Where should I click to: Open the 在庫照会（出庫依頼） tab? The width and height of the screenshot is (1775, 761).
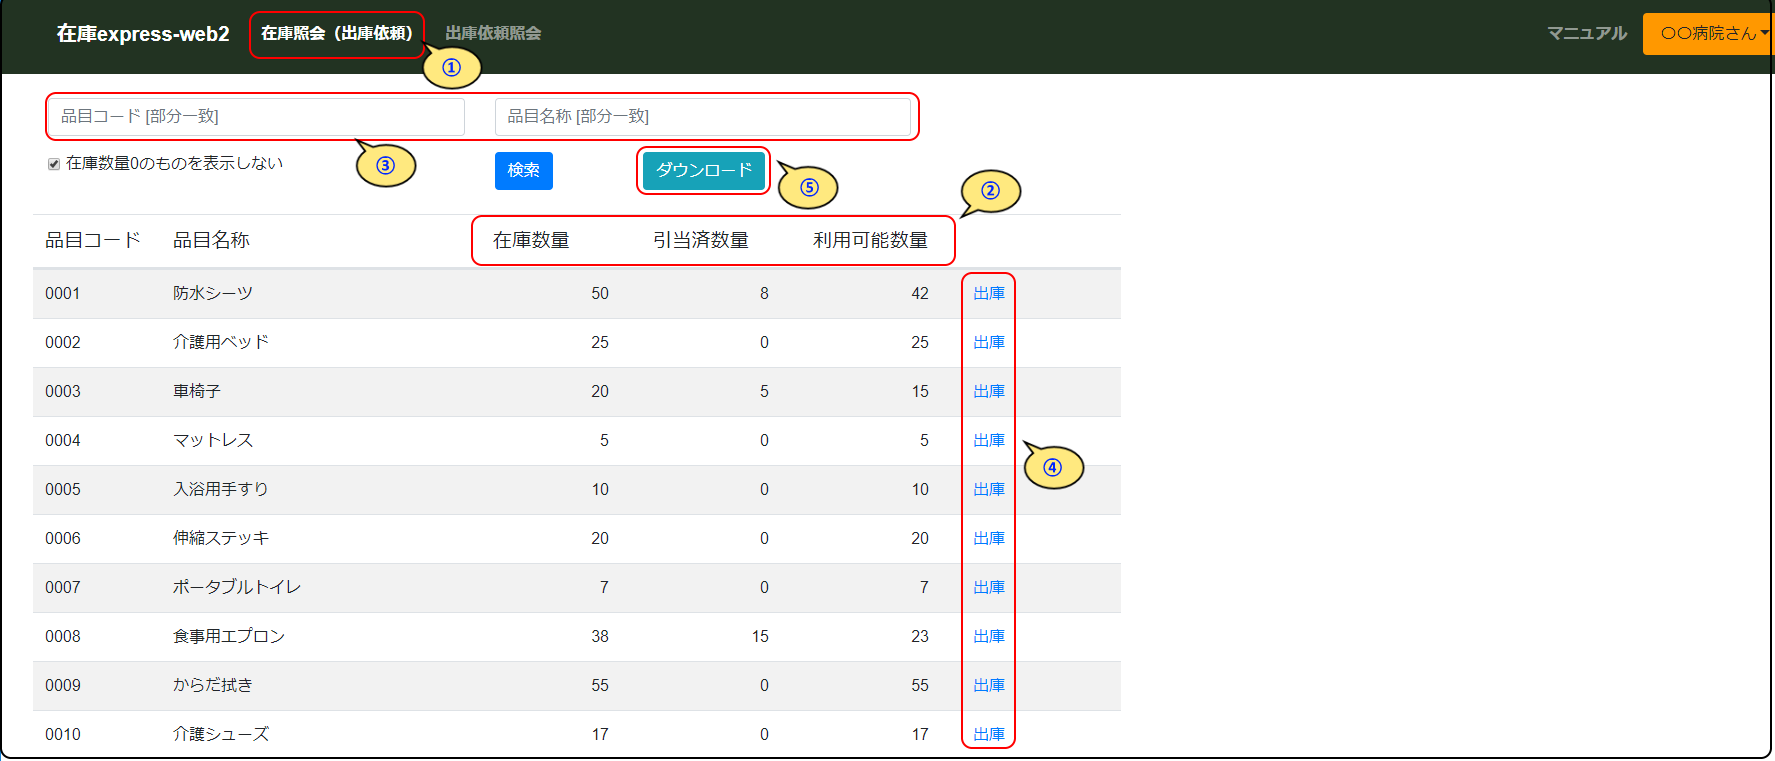pyautogui.click(x=336, y=33)
